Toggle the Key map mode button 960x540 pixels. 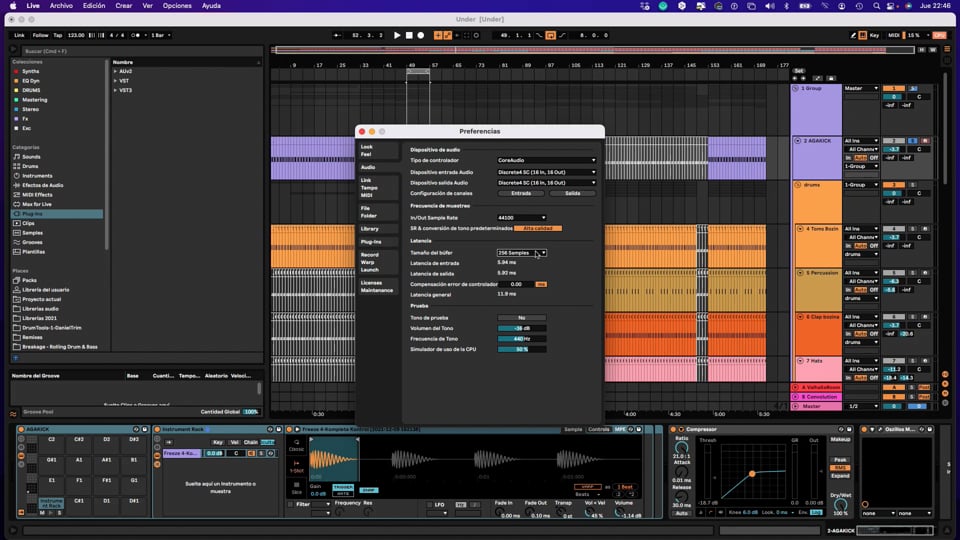[x=874, y=36]
